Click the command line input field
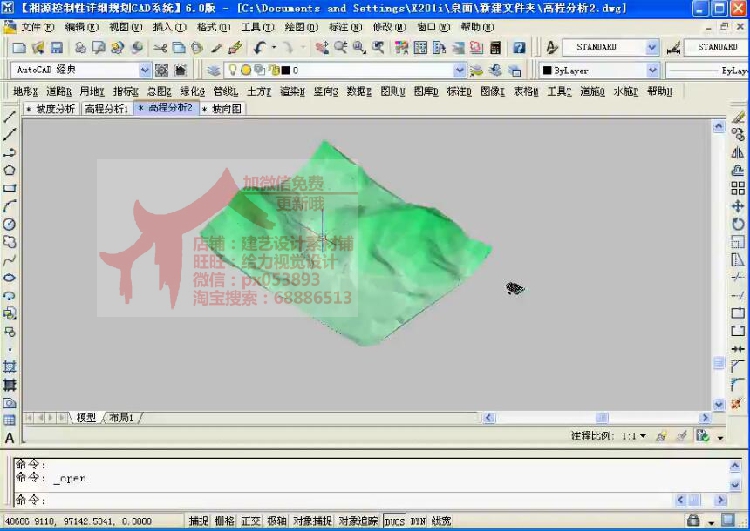This screenshot has width=750, height=531. tap(344, 500)
